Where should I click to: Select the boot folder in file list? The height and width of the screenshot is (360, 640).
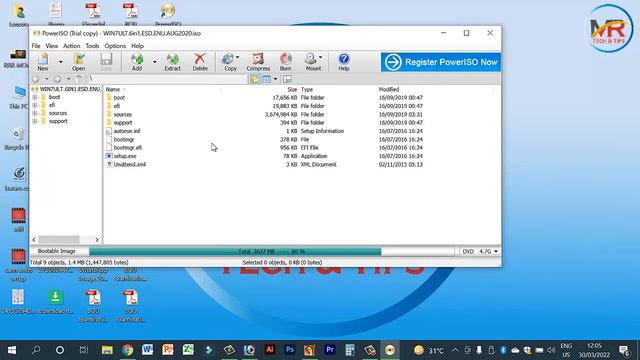(x=119, y=98)
